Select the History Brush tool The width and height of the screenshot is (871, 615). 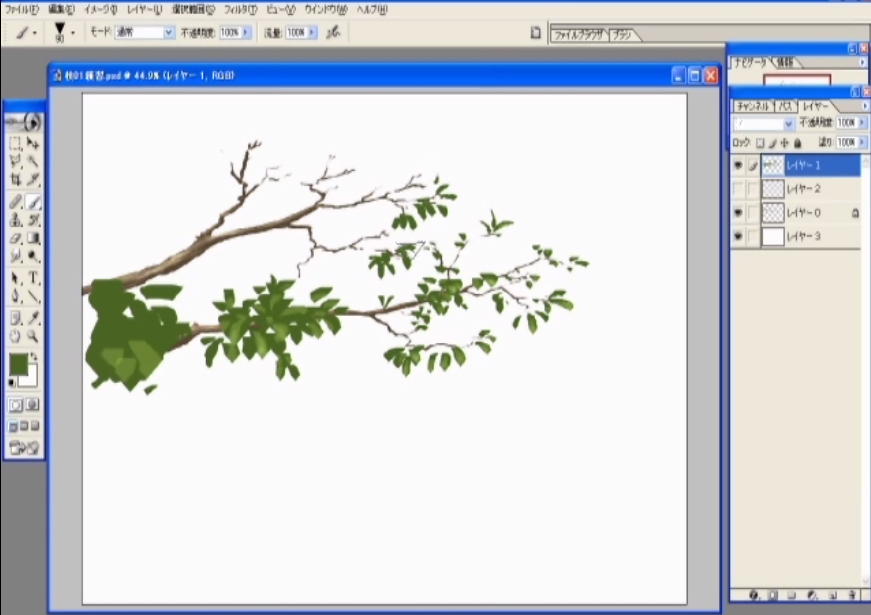(x=33, y=220)
